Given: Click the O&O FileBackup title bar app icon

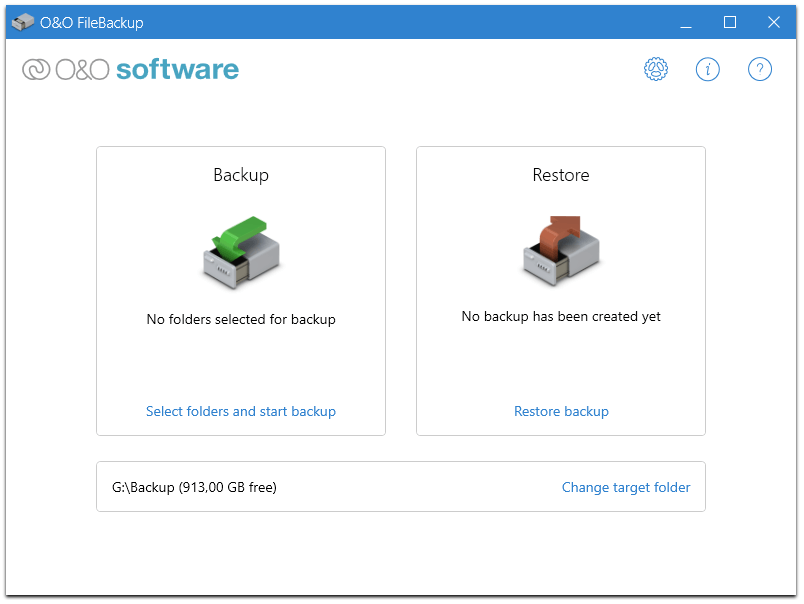Looking at the screenshot, I should pos(23,22).
